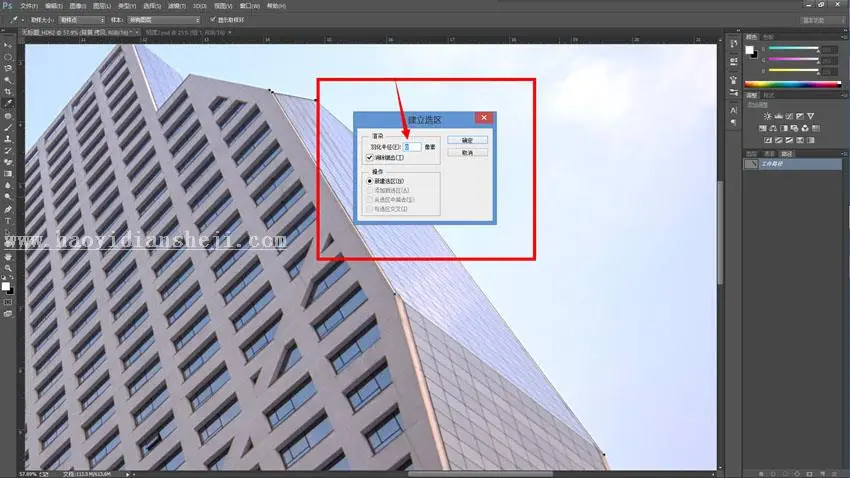This screenshot has height=478, width=850.
Task: Select the Work Path row
Action: click(x=792, y=164)
